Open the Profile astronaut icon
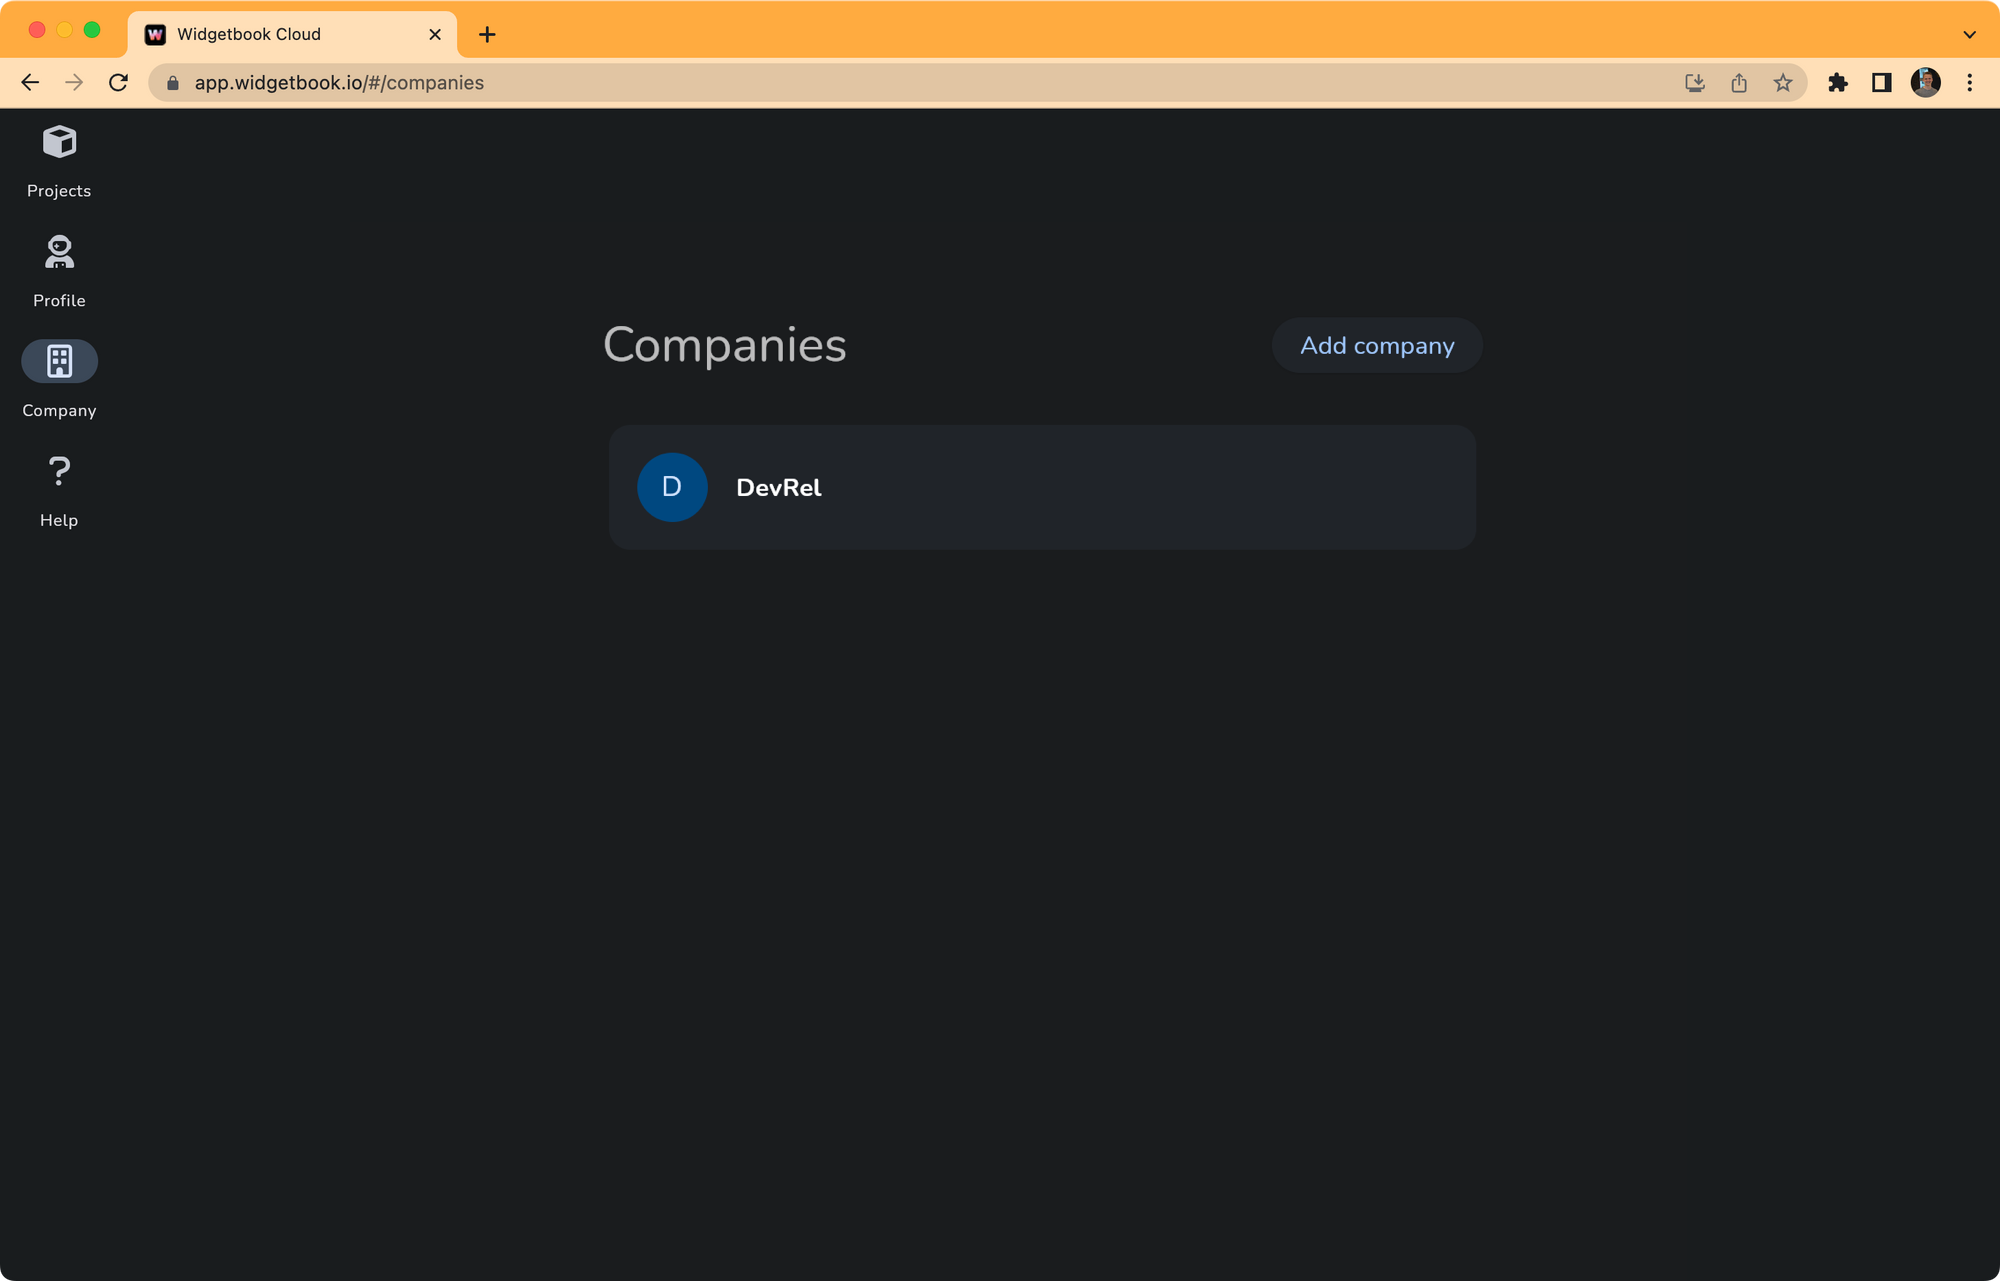 [59, 252]
